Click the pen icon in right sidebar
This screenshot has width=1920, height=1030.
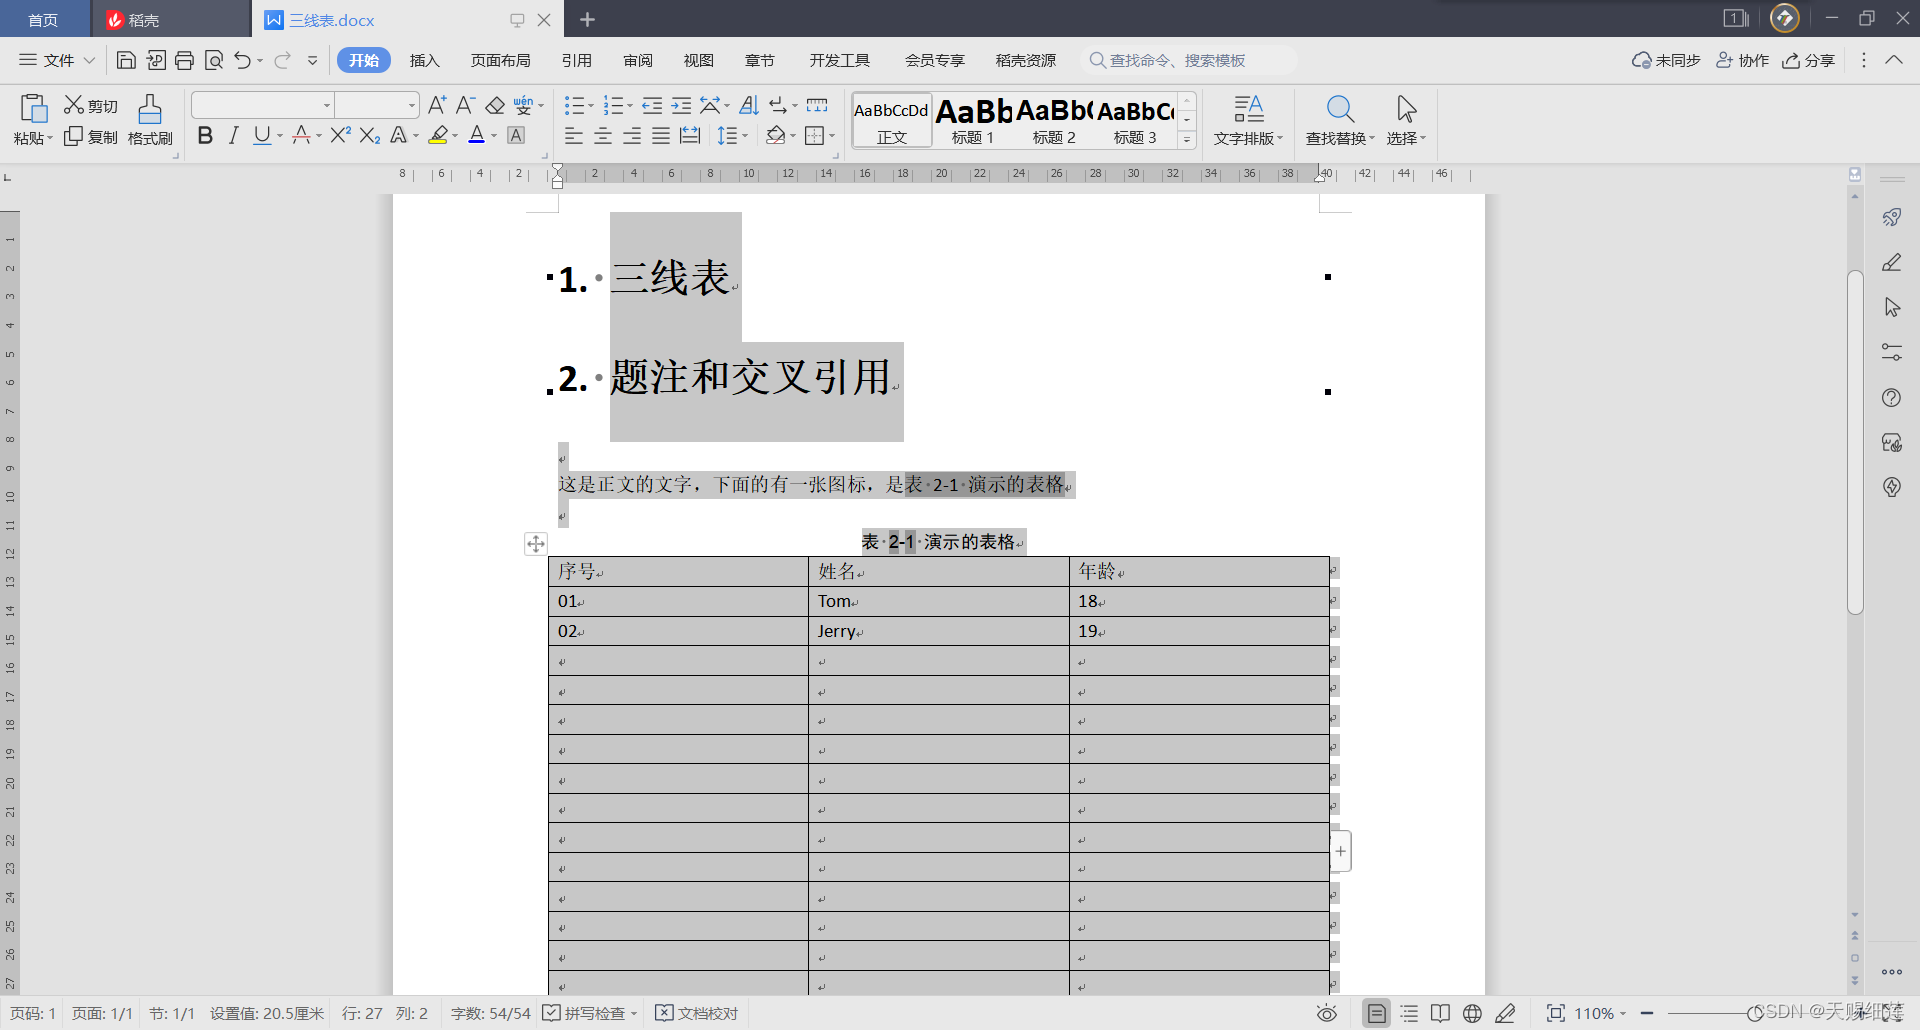coord(1892,262)
